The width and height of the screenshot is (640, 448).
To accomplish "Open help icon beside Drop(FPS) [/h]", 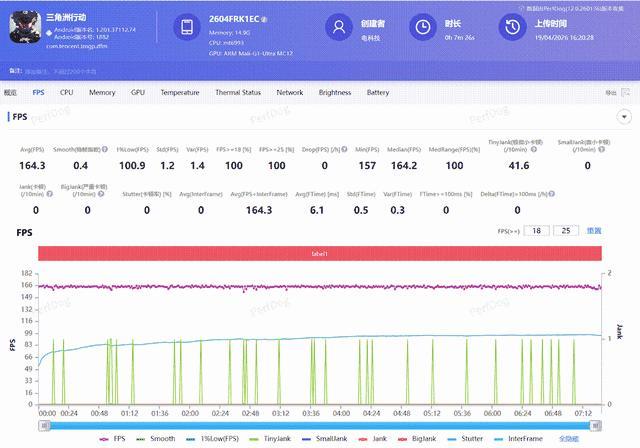I will coord(344,149).
